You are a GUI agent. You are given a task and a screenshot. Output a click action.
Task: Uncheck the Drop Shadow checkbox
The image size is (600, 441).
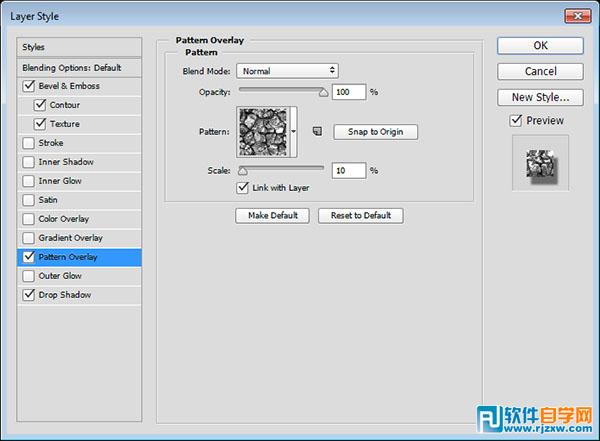29,295
